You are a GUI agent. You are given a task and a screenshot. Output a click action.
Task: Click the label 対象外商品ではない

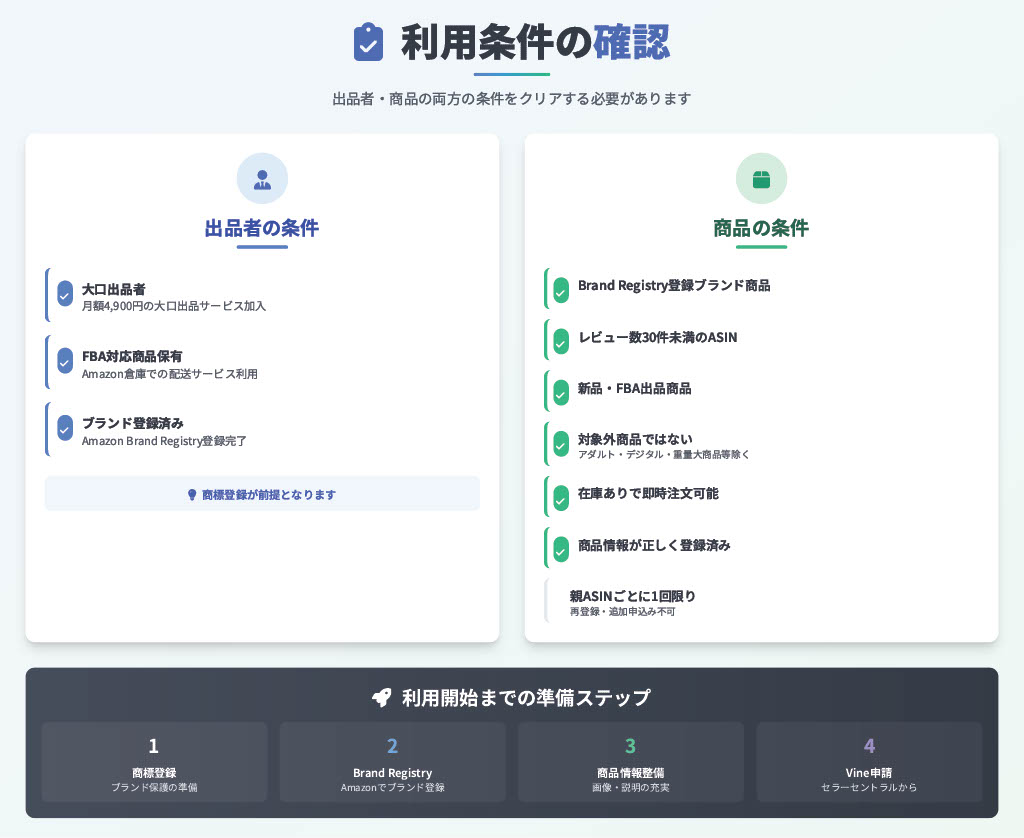635,439
